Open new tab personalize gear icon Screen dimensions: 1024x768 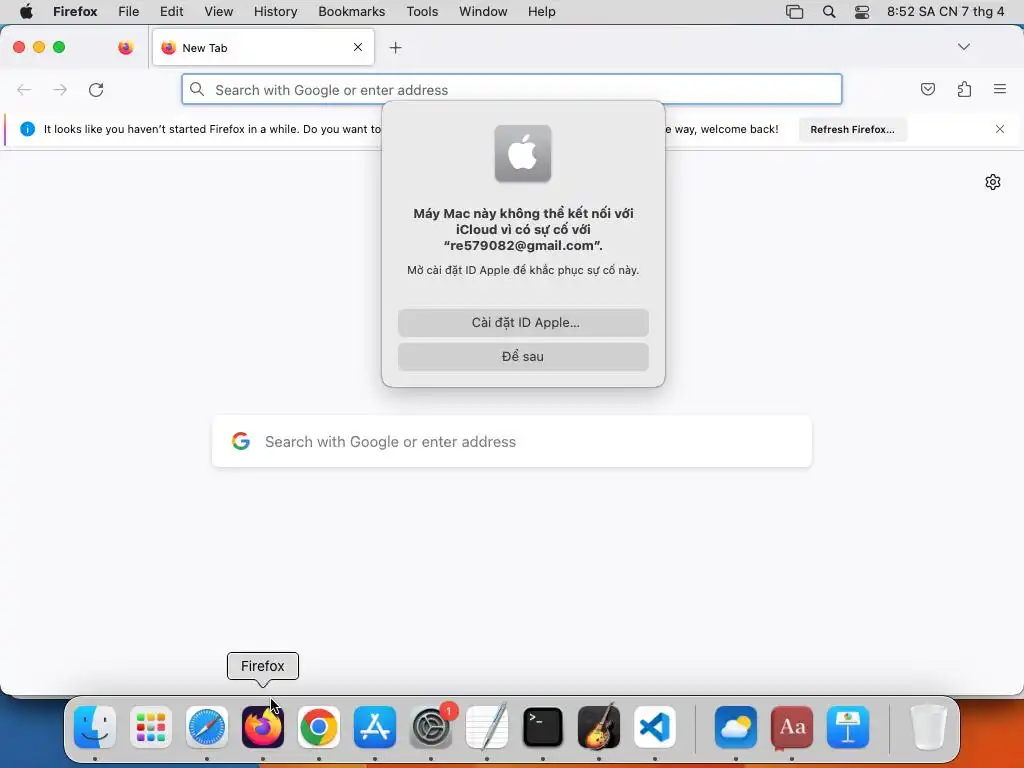pos(993,182)
